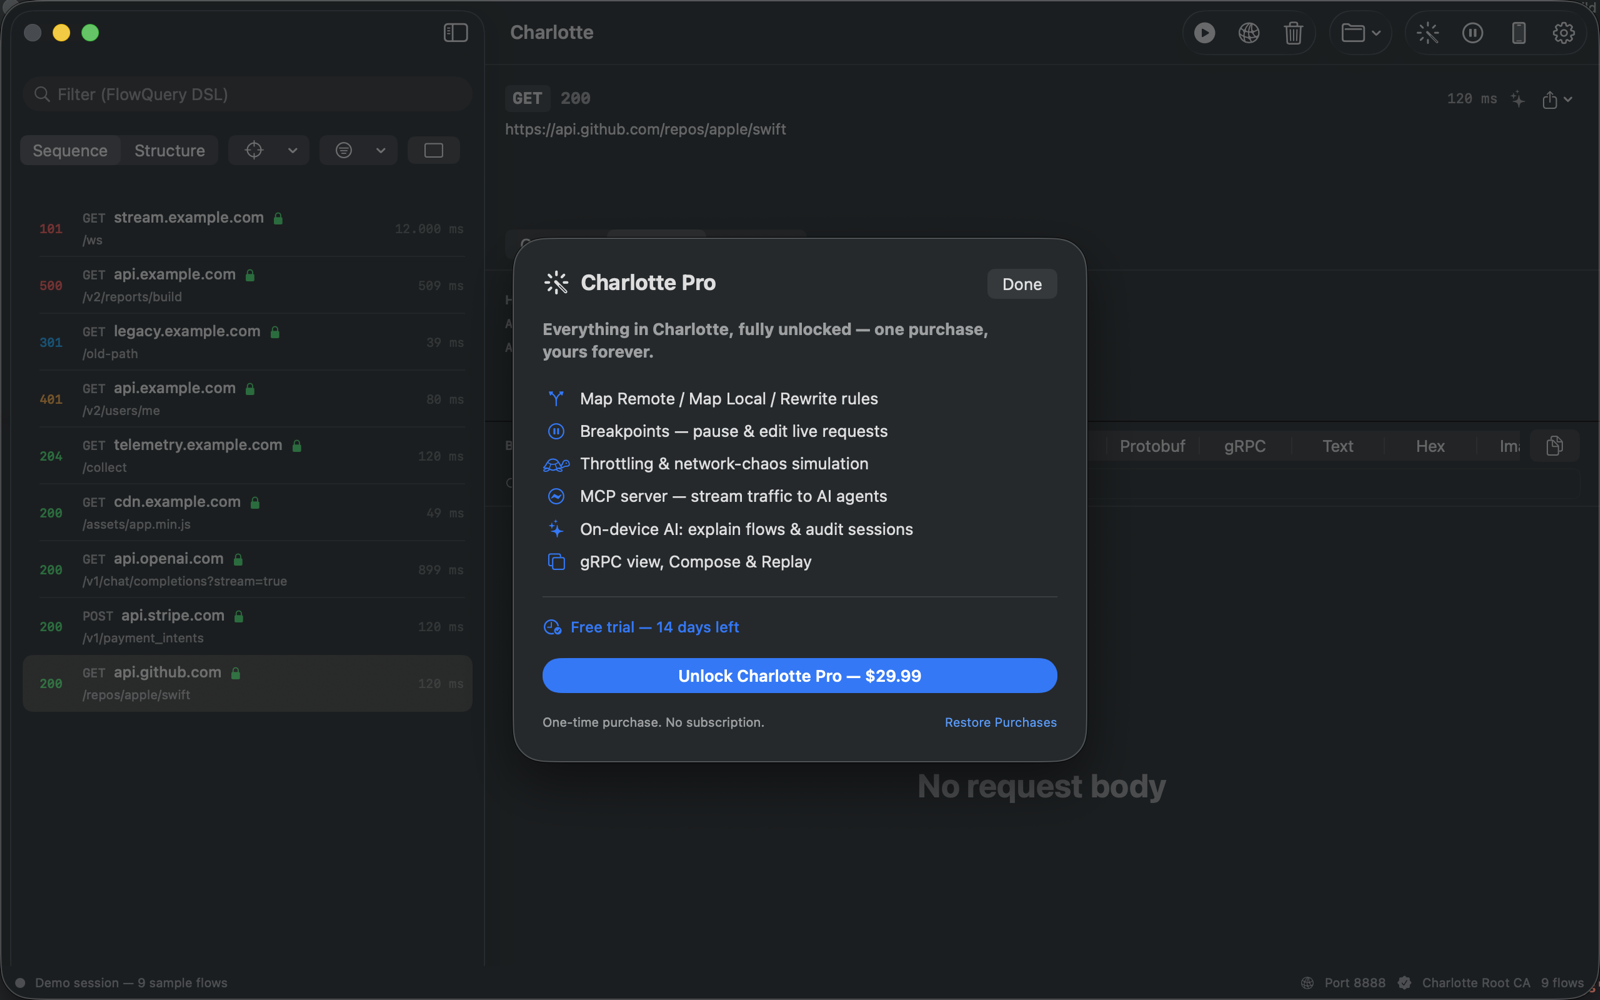Open the share menu dropdown
The image size is (1600, 1000).
[1557, 99]
